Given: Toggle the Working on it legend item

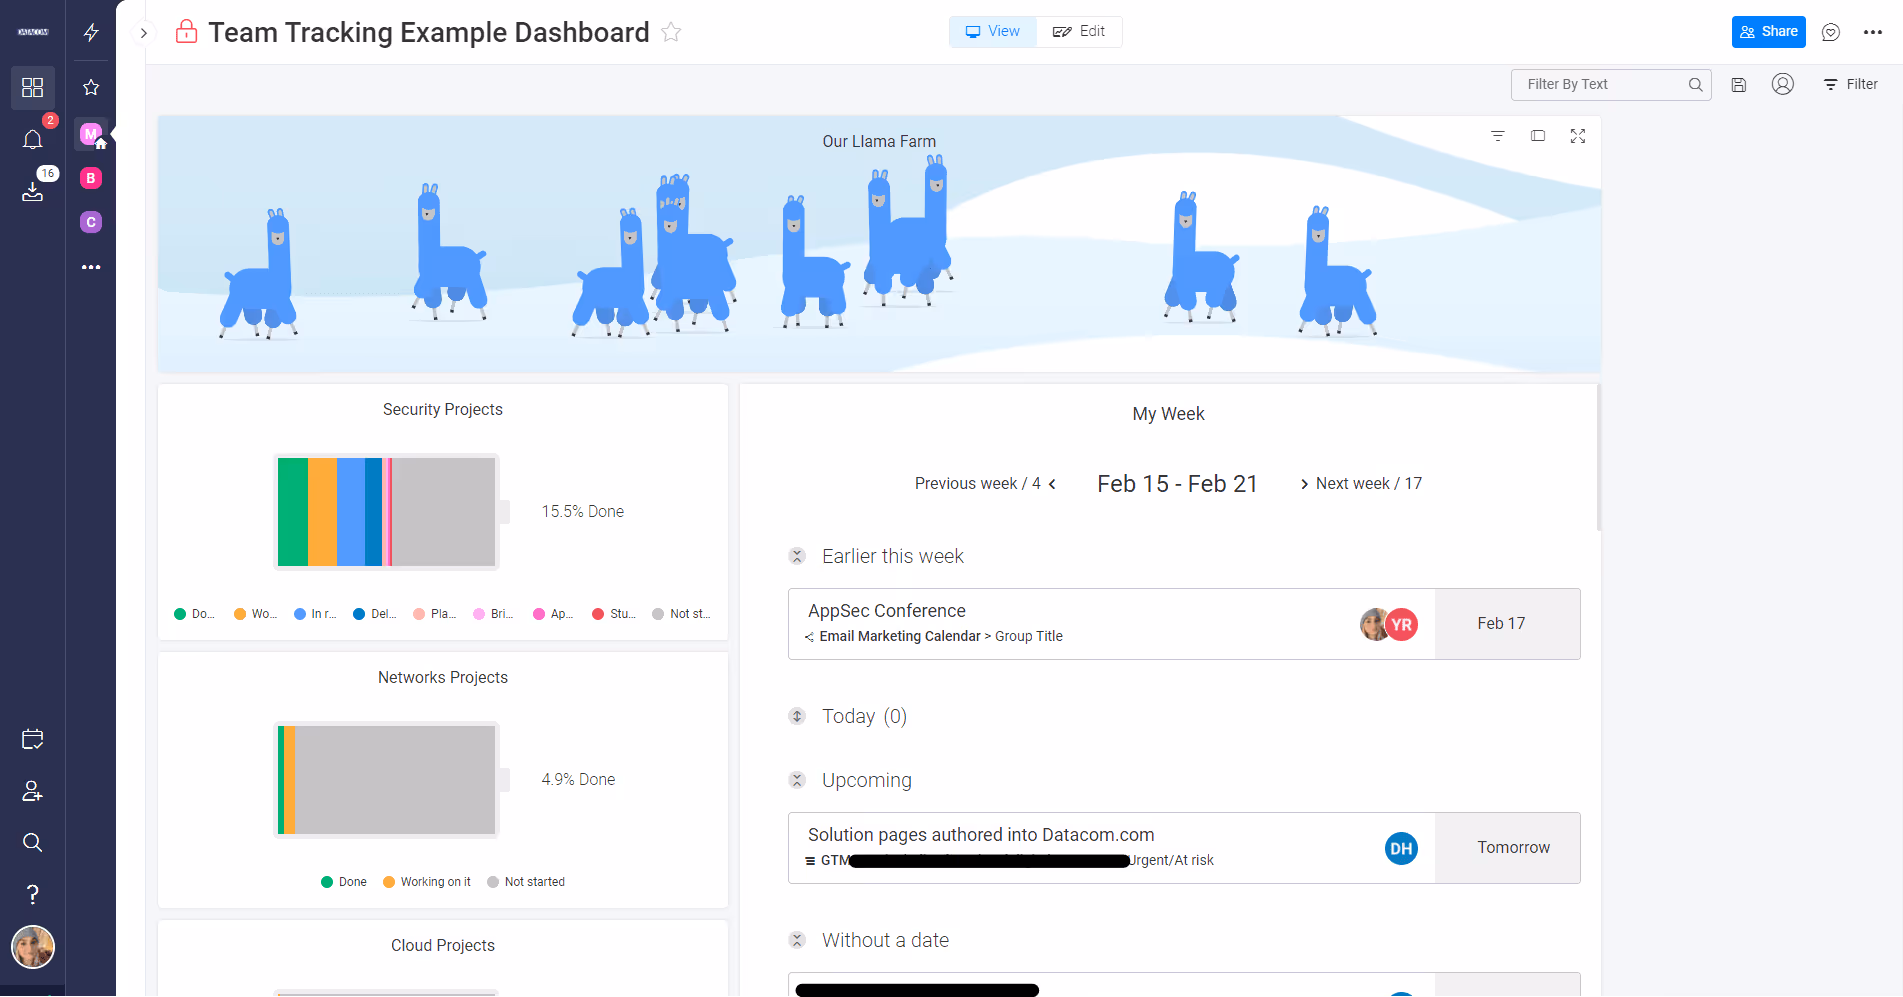Looking at the screenshot, I should click(x=427, y=881).
